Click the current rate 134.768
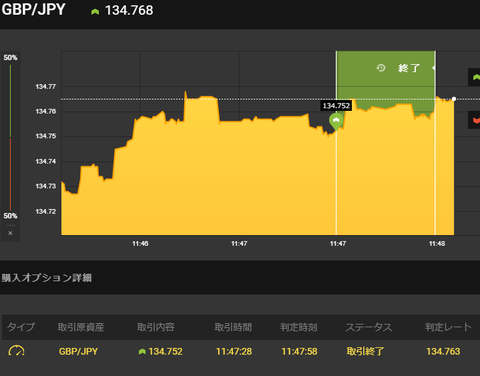 point(129,10)
